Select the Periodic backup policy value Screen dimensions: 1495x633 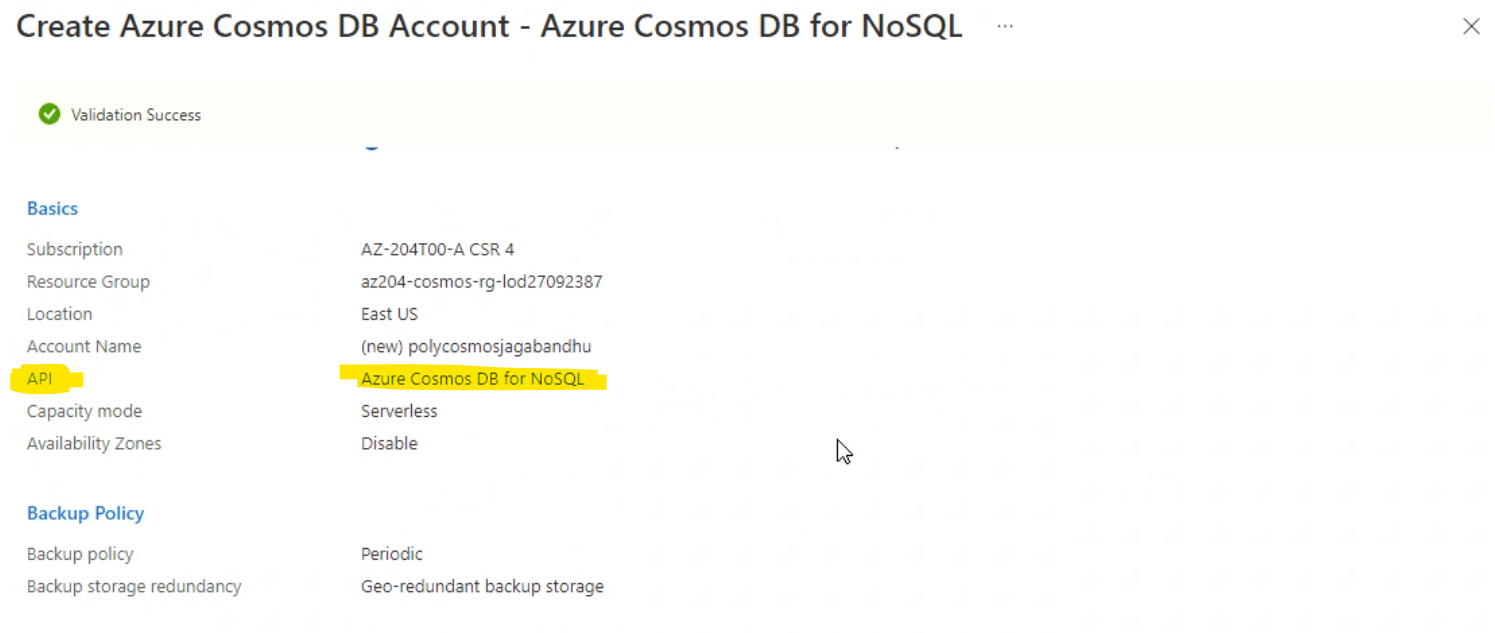click(391, 553)
